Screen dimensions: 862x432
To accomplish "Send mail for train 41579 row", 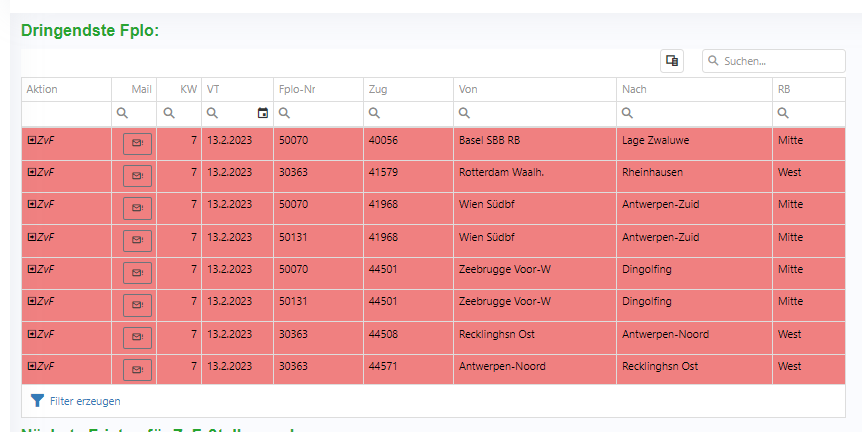I will tap(137, 176).
